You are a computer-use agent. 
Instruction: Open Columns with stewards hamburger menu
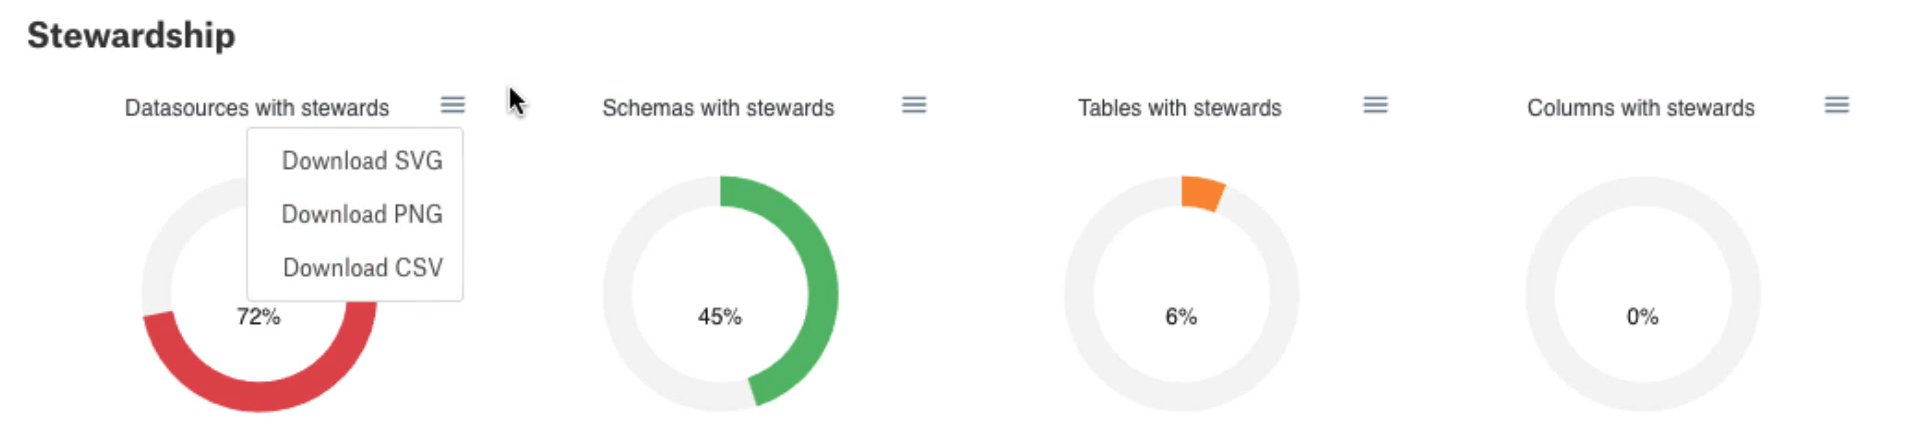1837,105
